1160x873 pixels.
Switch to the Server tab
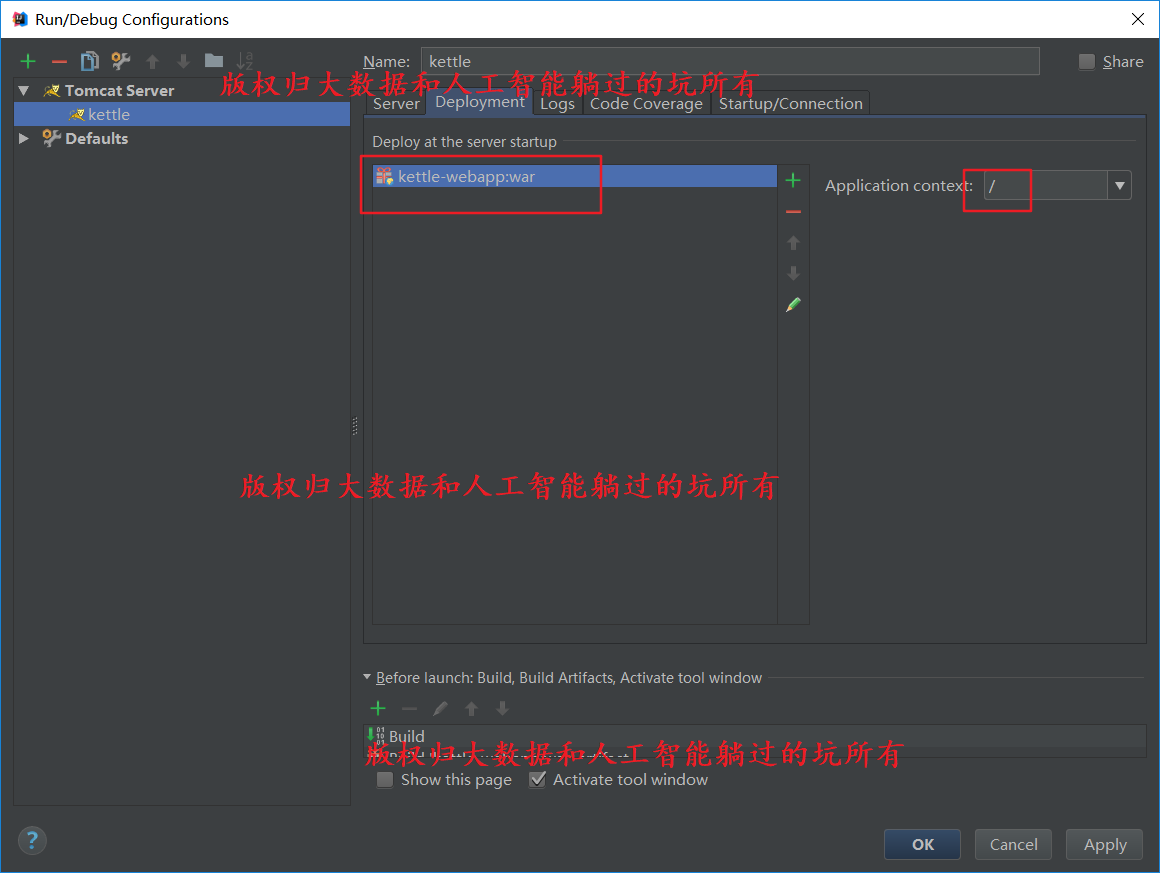(396, 104)
